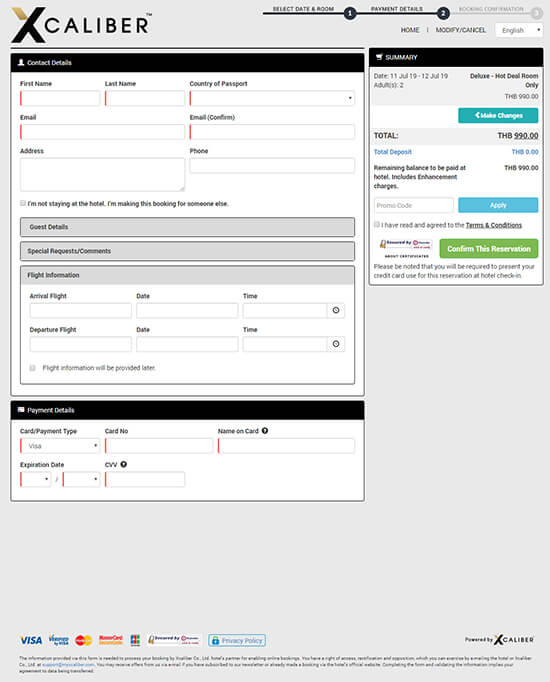Image resolution: width=550 pixels, height=682 pixels.
Task: Click the Confirm This Reservation button
Action: pyautogui.click(x=489, y=249)
